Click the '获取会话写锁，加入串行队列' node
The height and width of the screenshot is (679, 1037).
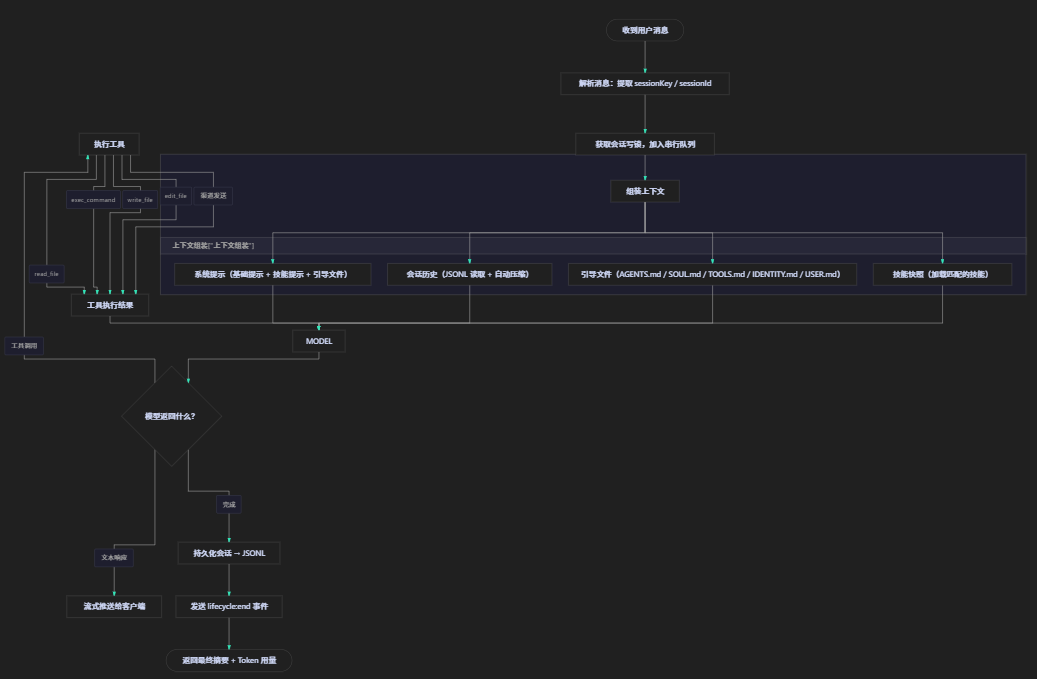[645, 144]
